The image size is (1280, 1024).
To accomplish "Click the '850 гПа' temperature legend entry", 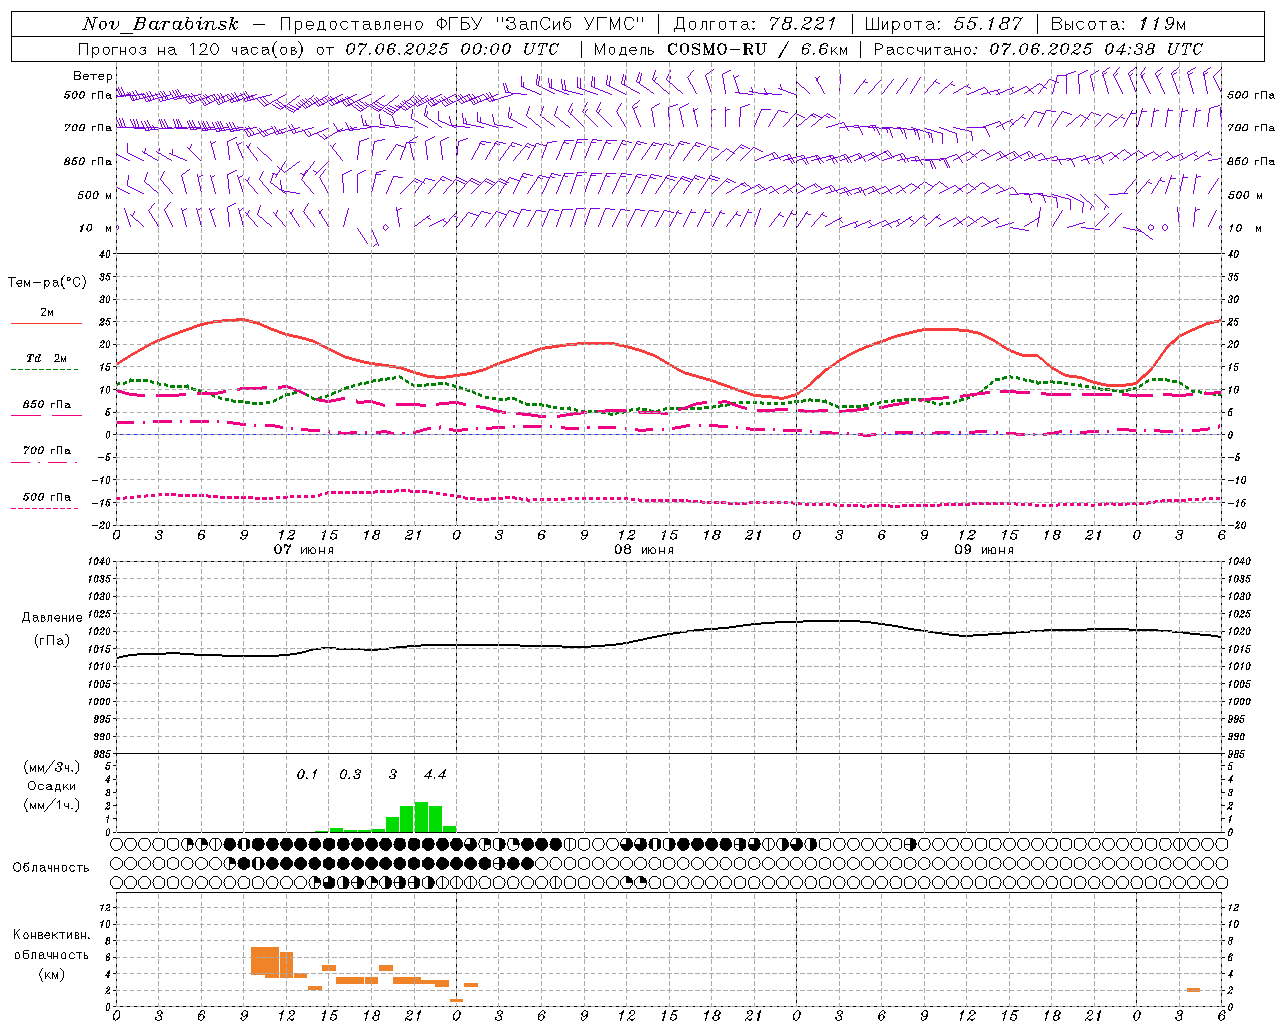I will (47, 405).
